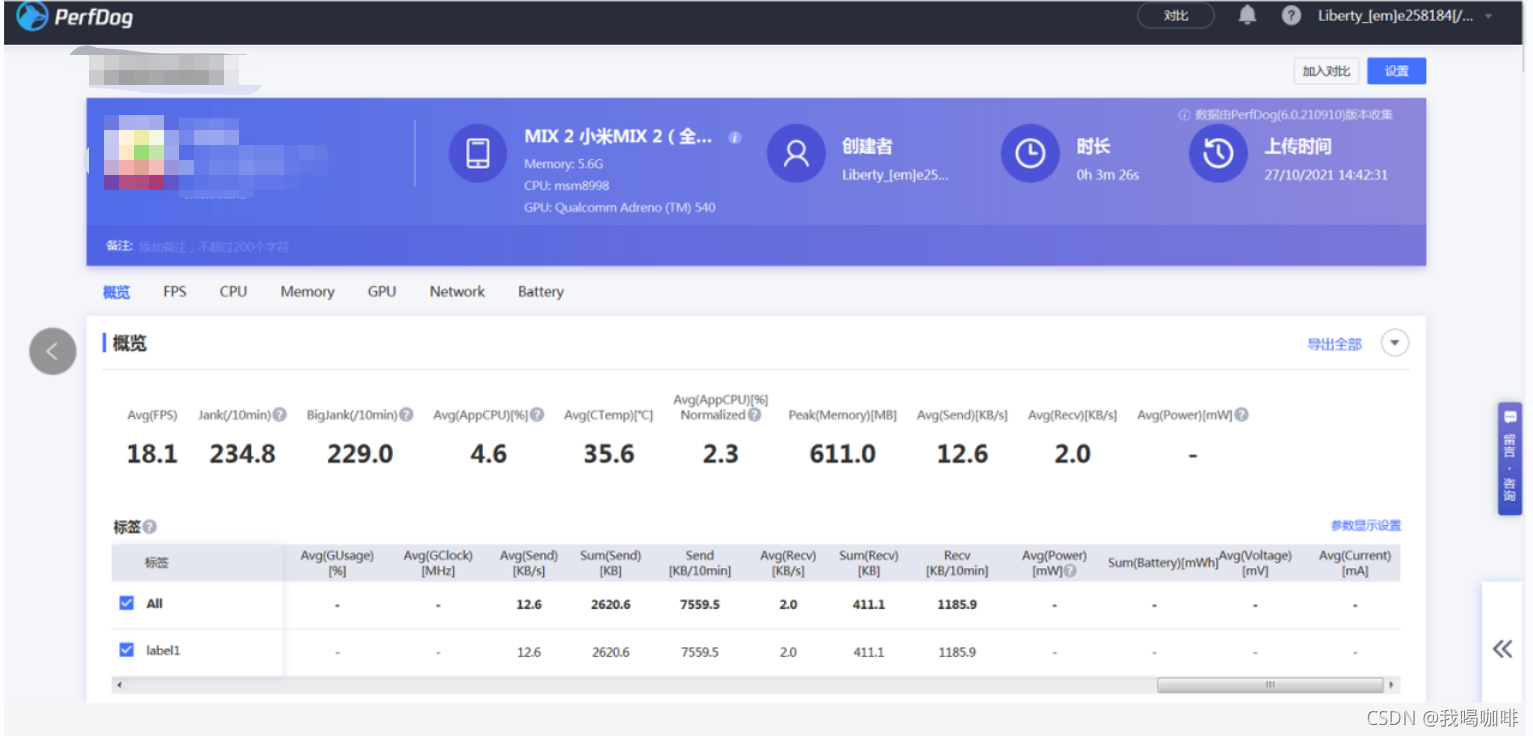Click the table horizontal scrollbar thumb
This screenshot has height=736, width=1533.
pos(1270,685)
